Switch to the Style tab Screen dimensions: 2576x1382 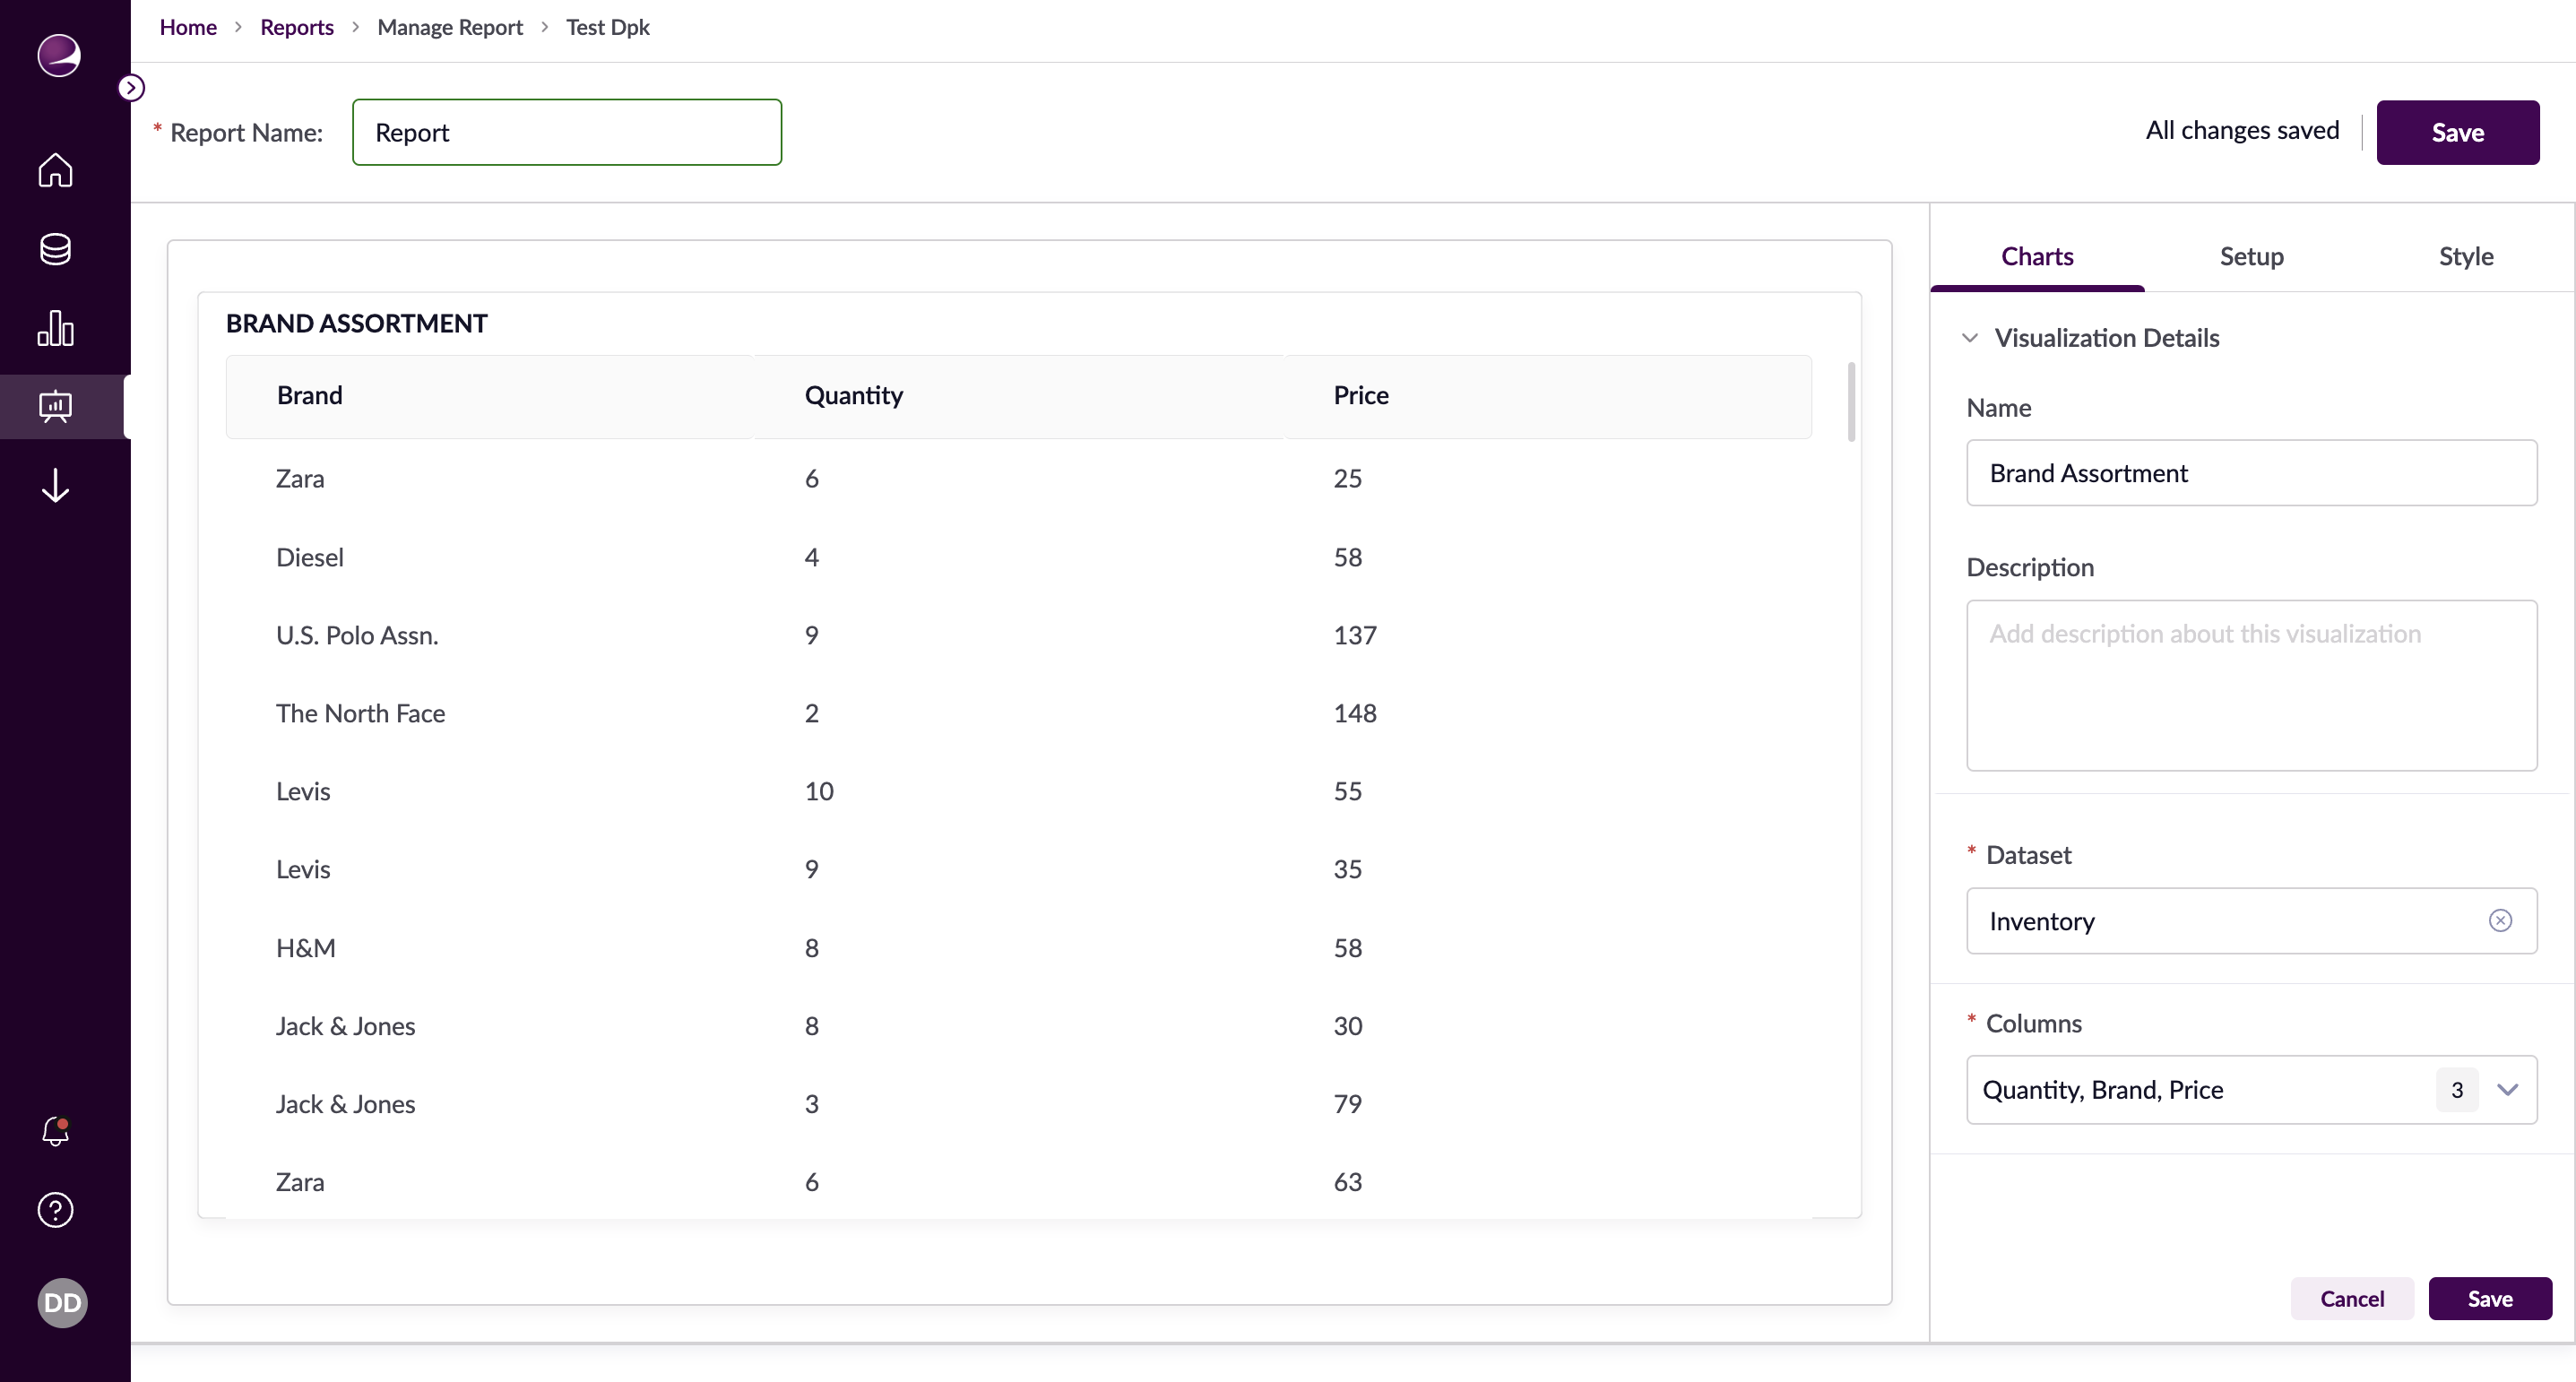point(2465,256)
